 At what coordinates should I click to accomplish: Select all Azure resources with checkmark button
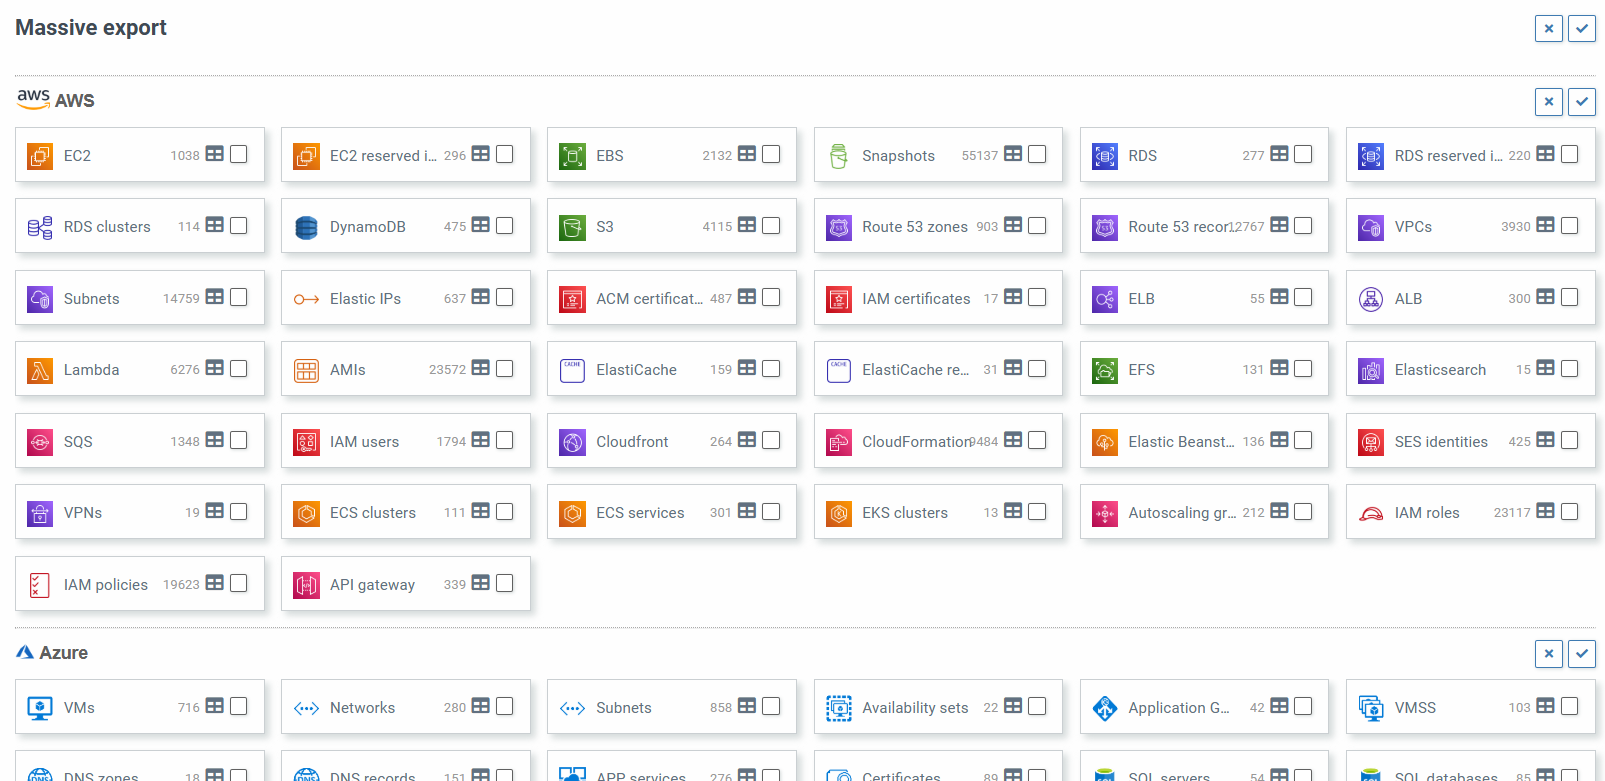pyautogui.click(x=1582, y=655)
